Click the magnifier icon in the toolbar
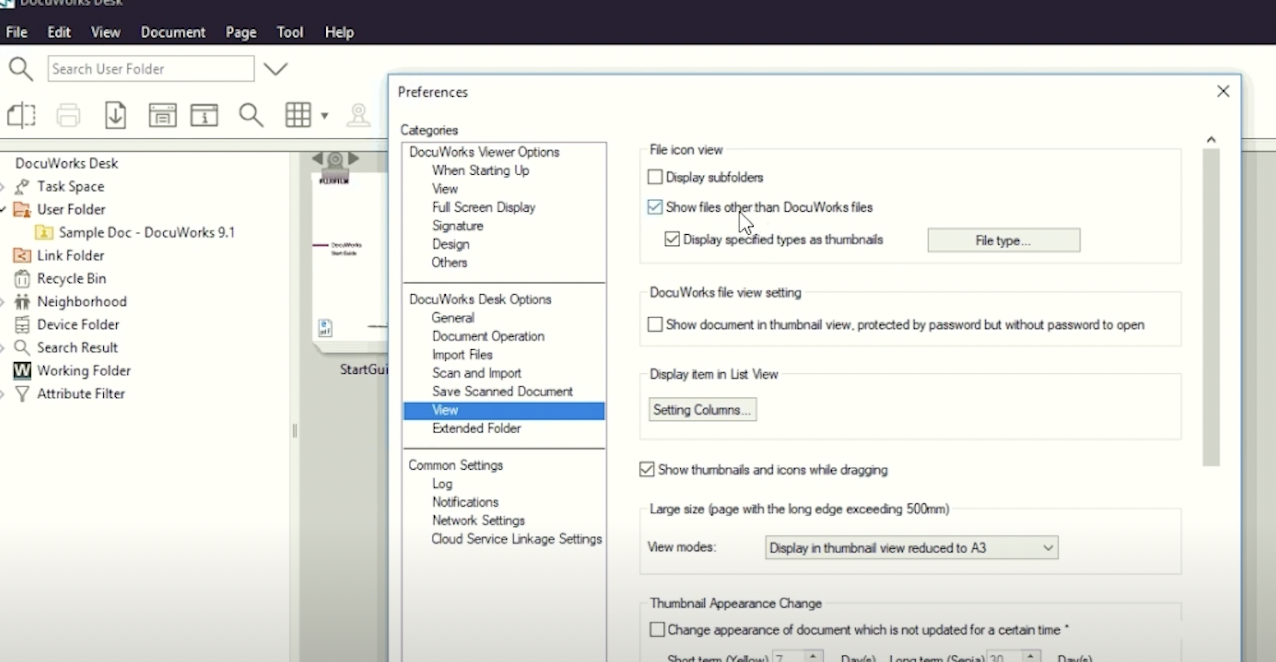The height and width of the screenshot is (662, 1276). click(251, 116)
